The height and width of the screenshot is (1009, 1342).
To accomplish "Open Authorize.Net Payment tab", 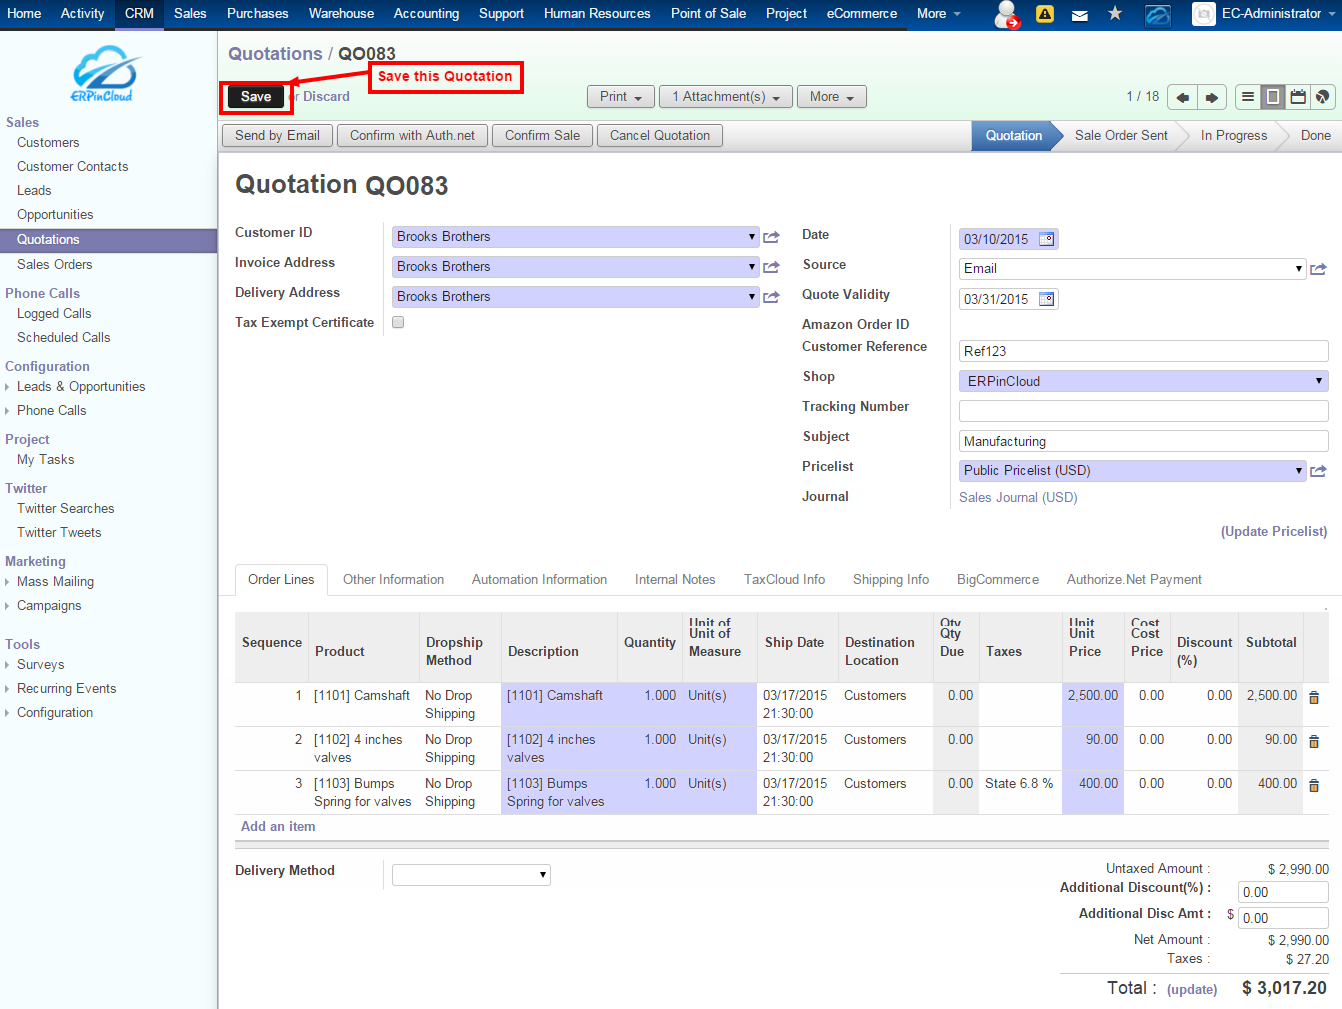I will pos(1134,580).
